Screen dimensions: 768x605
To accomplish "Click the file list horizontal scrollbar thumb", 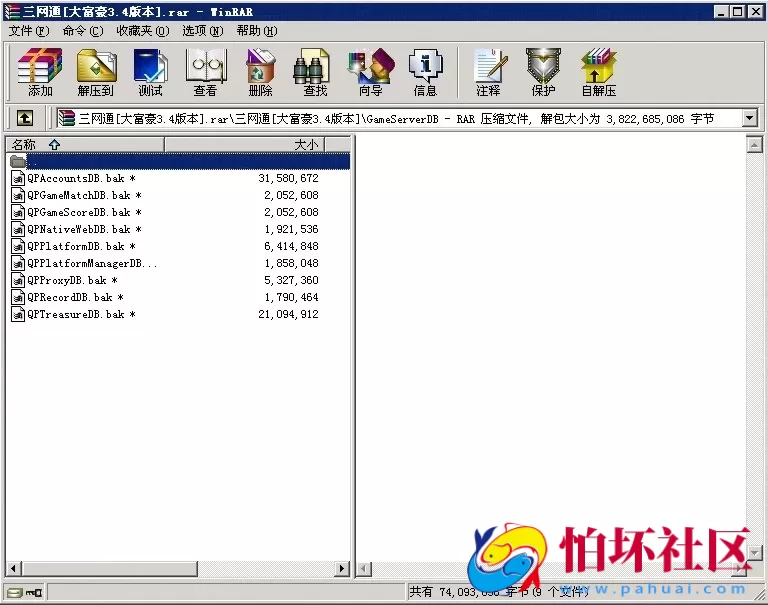I will 110,568.
